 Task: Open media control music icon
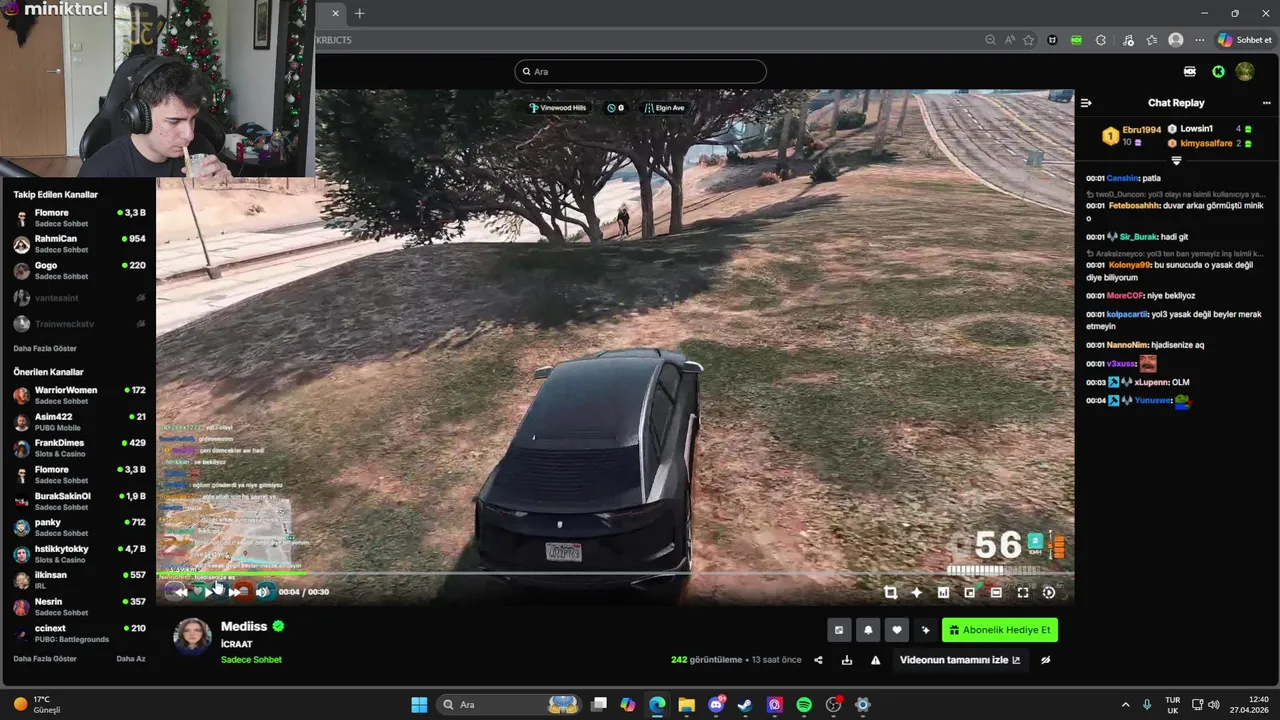coord(1128,40)
